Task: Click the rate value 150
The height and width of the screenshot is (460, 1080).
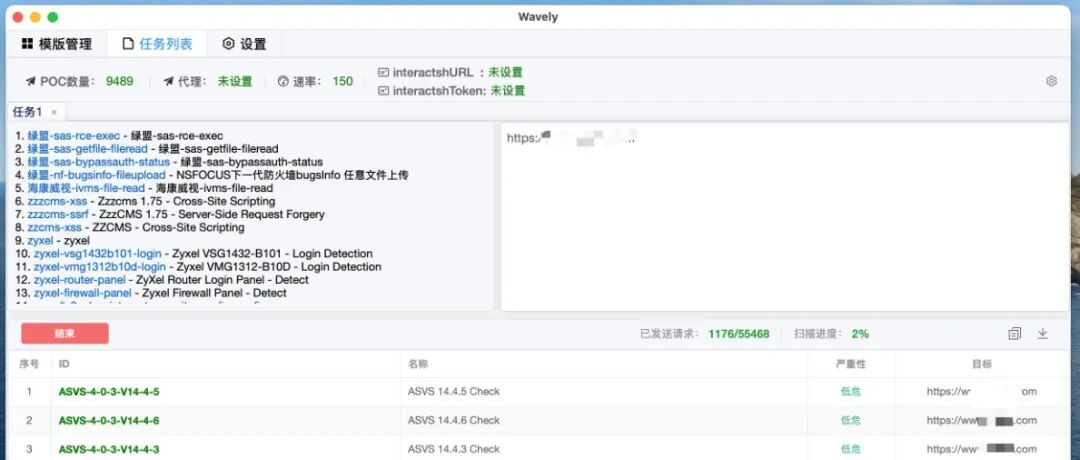Action: coord(342,81)
